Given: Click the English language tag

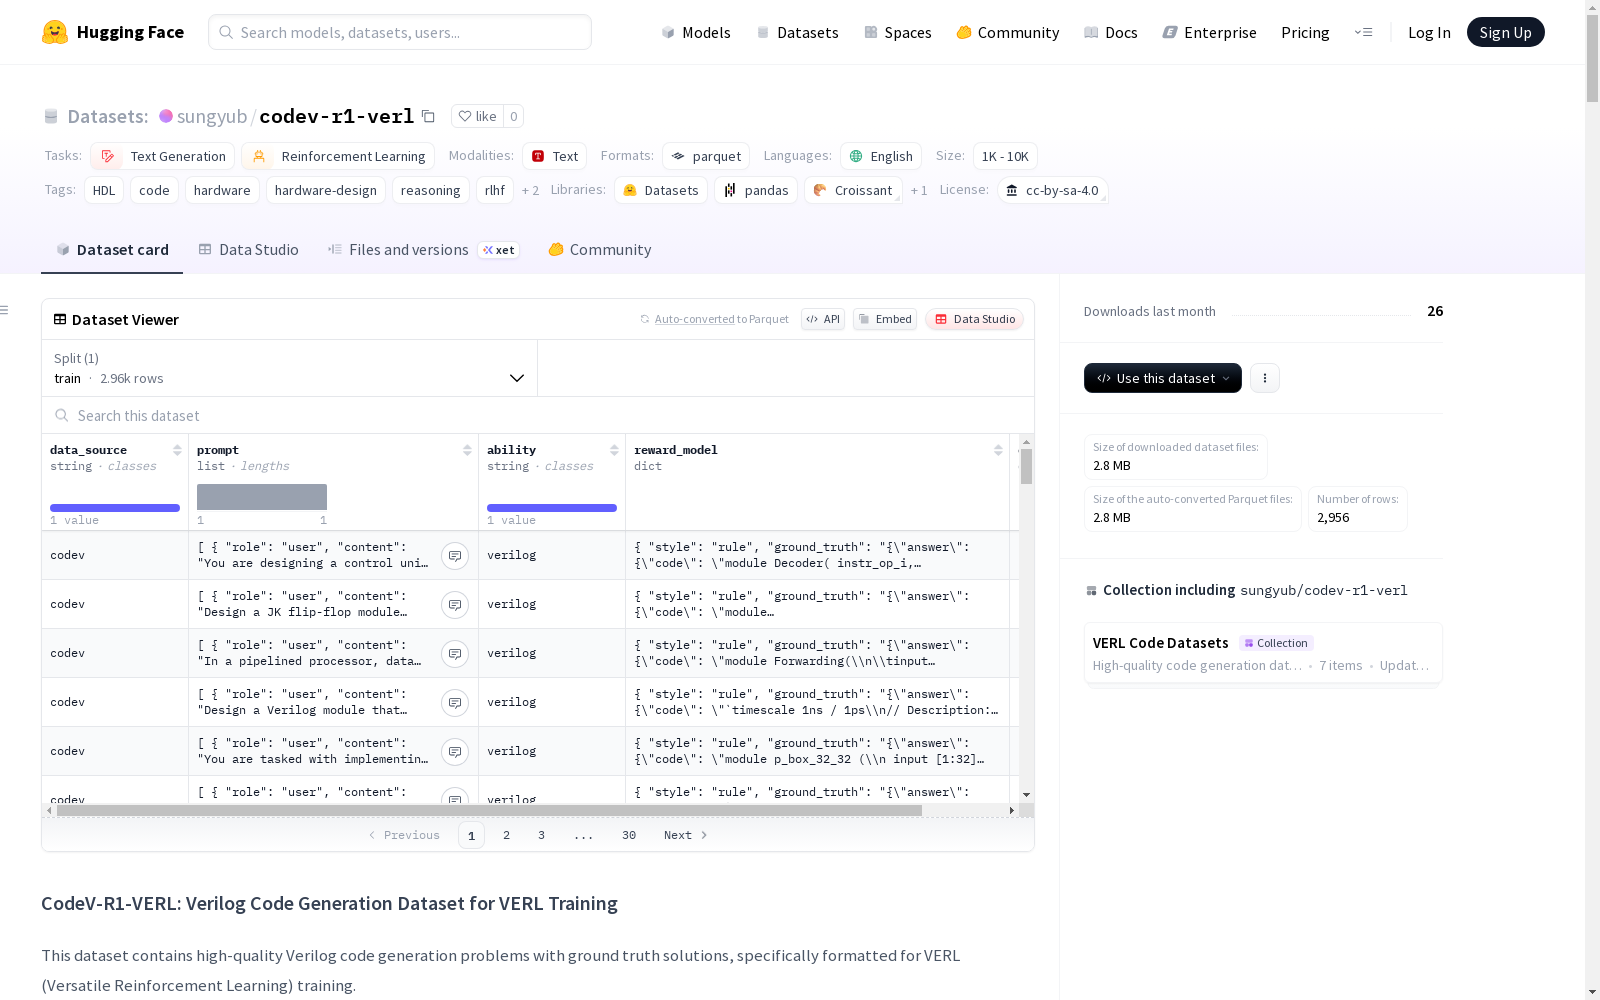Looking at the screenshot, I should click(x=881, y=156).
